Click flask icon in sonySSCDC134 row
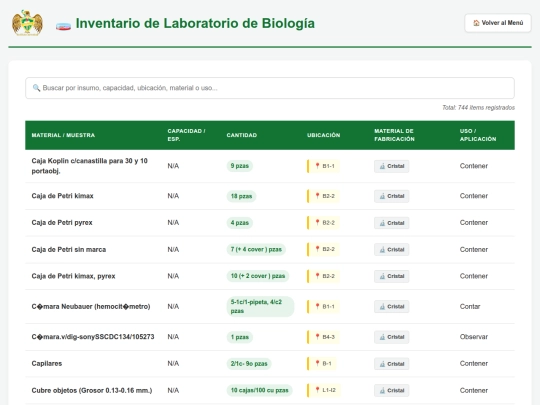The height and width of the screenshot is (405, 540). pos(382,337)
